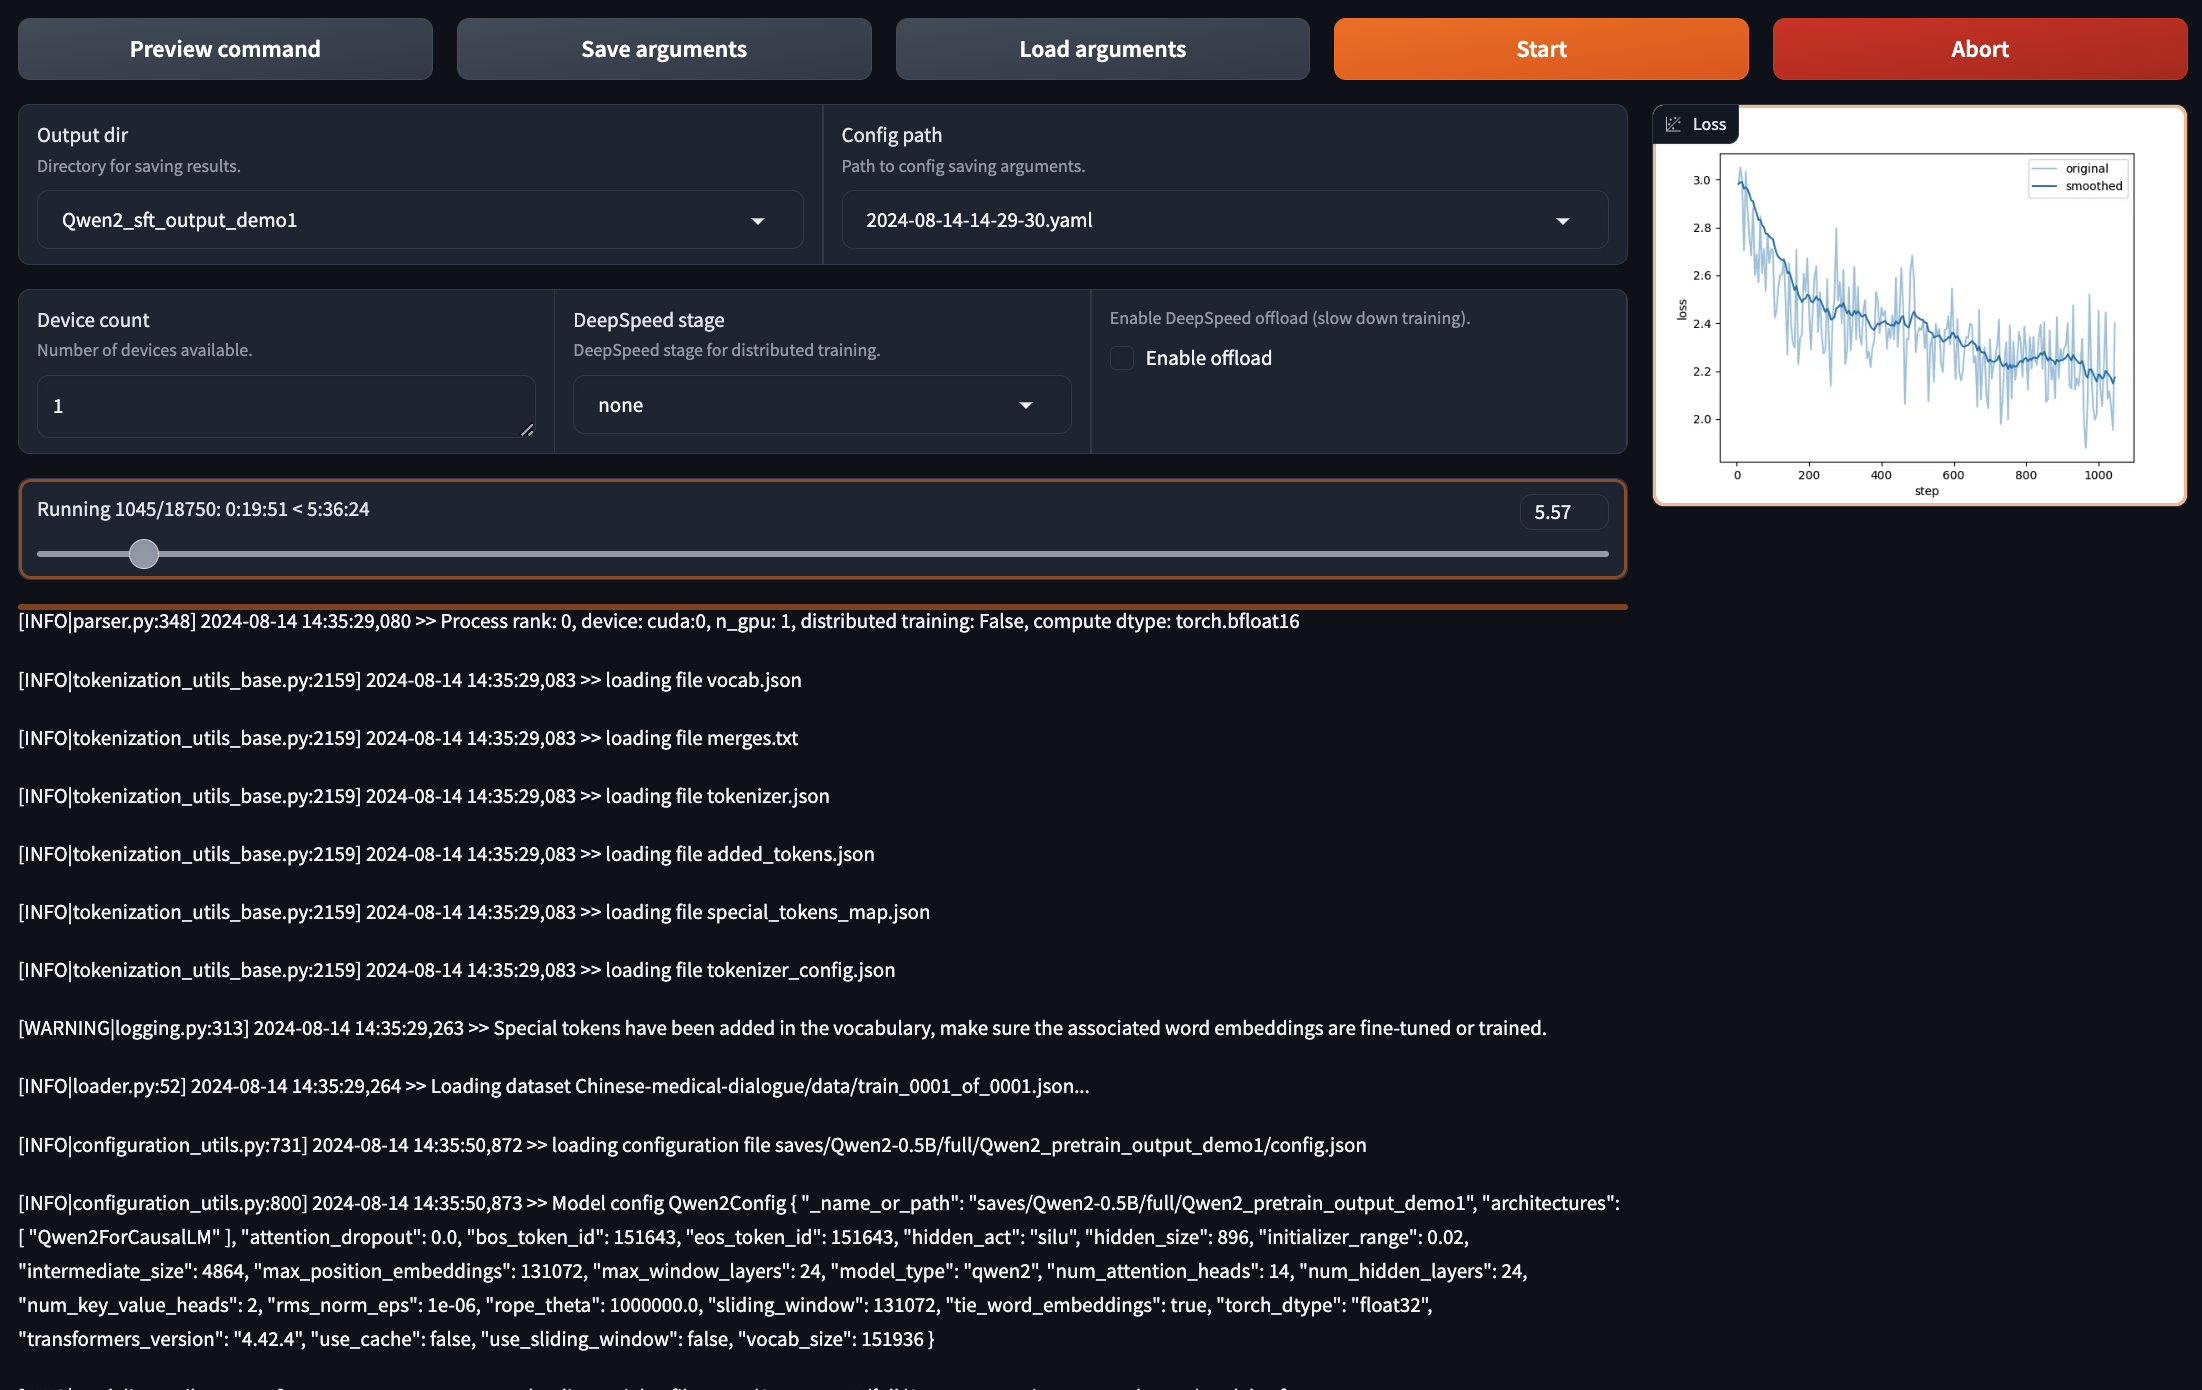Click the training progress slider handle

click(x=144, y=553)
